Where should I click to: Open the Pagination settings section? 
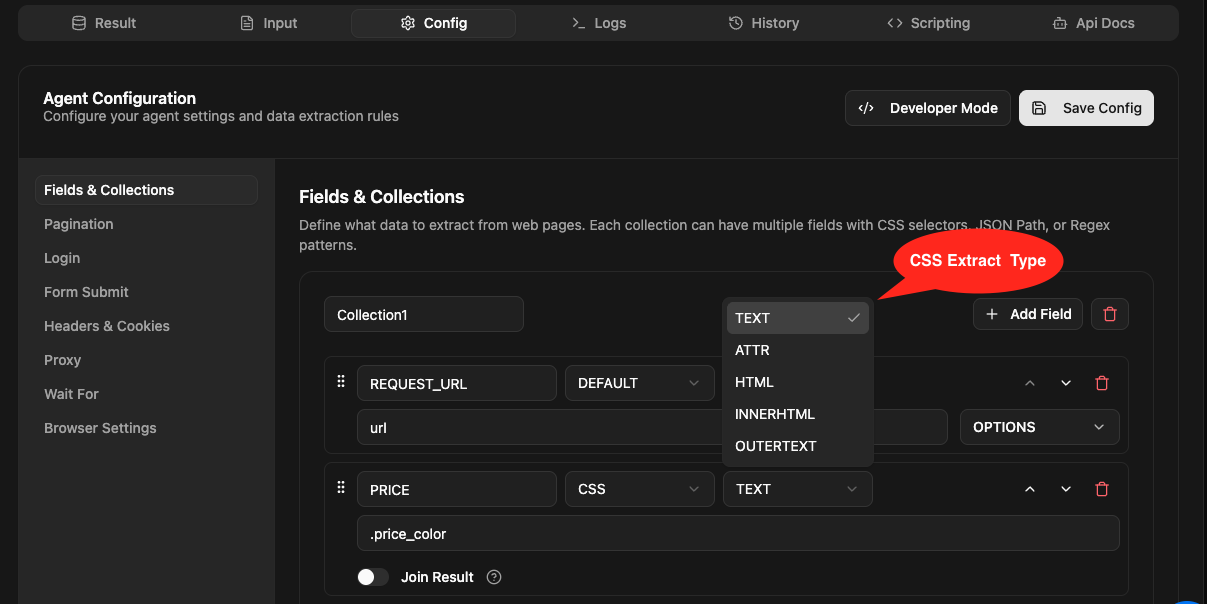(x=79, y=224)
